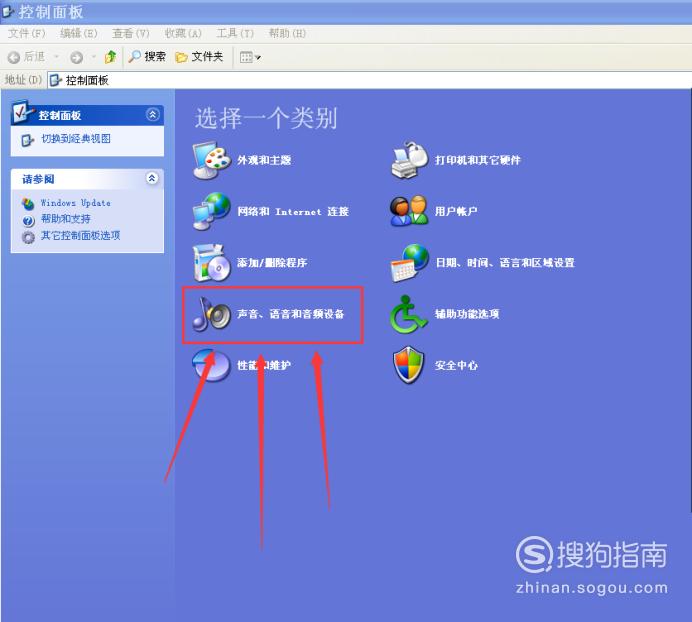
Task: Open the Forward button history dropdown arrow
Action: (94, 57)
